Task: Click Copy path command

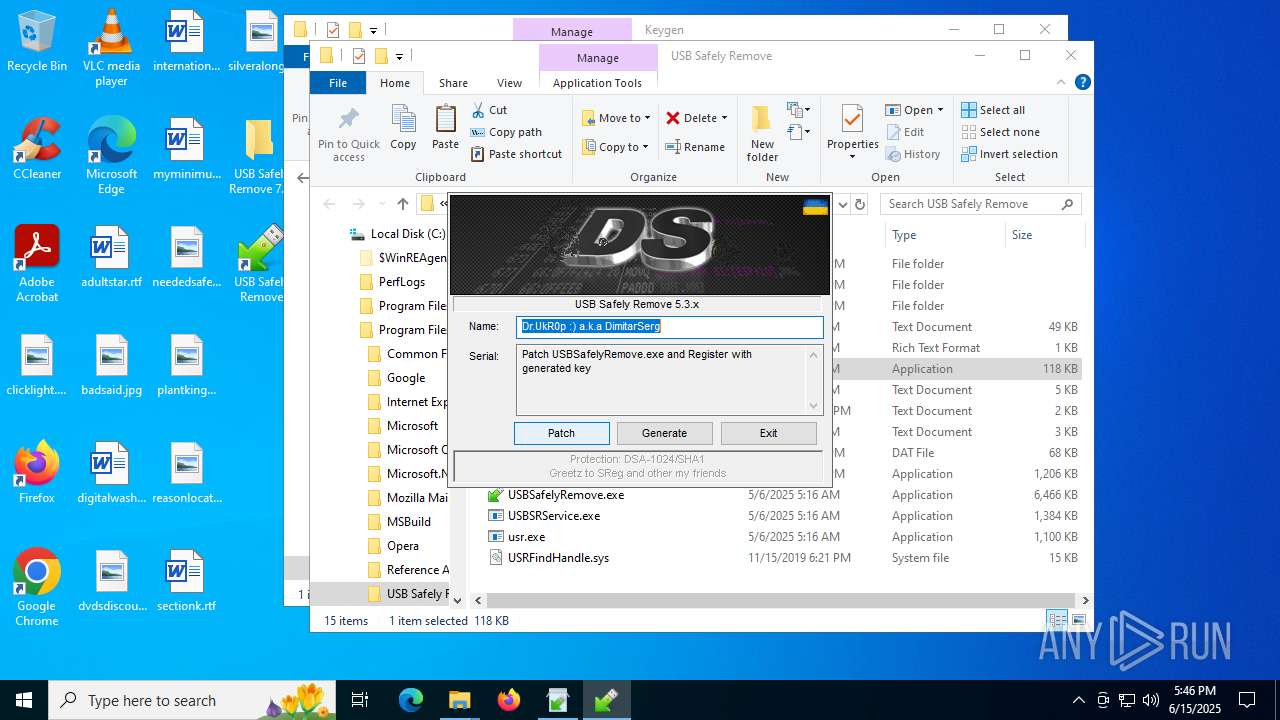Action: (x=506, y=132)
